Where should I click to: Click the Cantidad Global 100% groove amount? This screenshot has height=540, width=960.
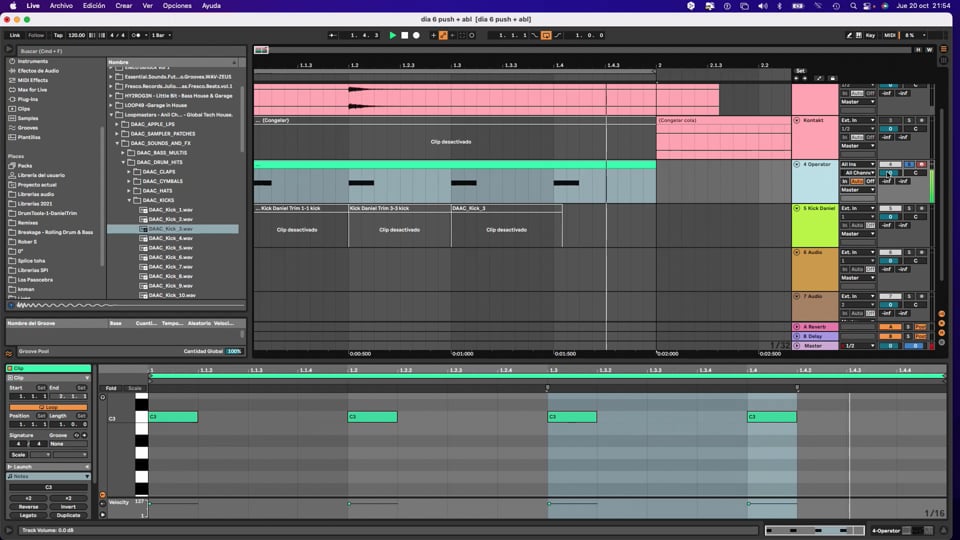click(234, 352)
